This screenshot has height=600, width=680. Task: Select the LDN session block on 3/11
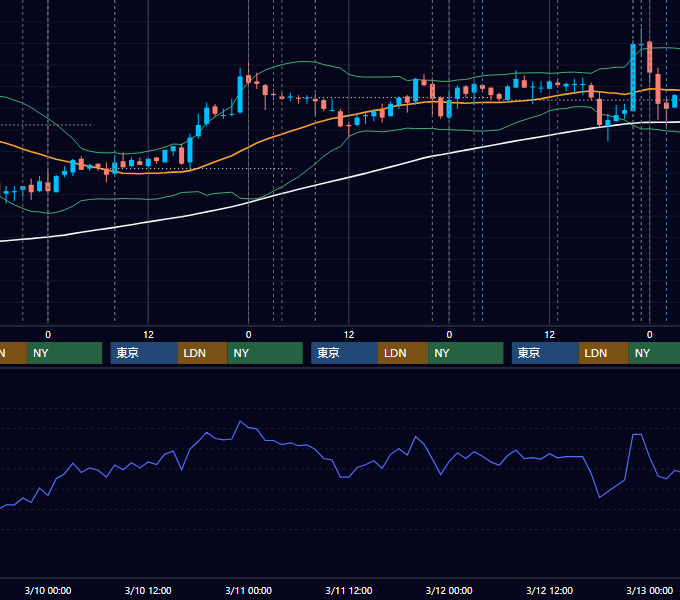click(x=403, y=353)
